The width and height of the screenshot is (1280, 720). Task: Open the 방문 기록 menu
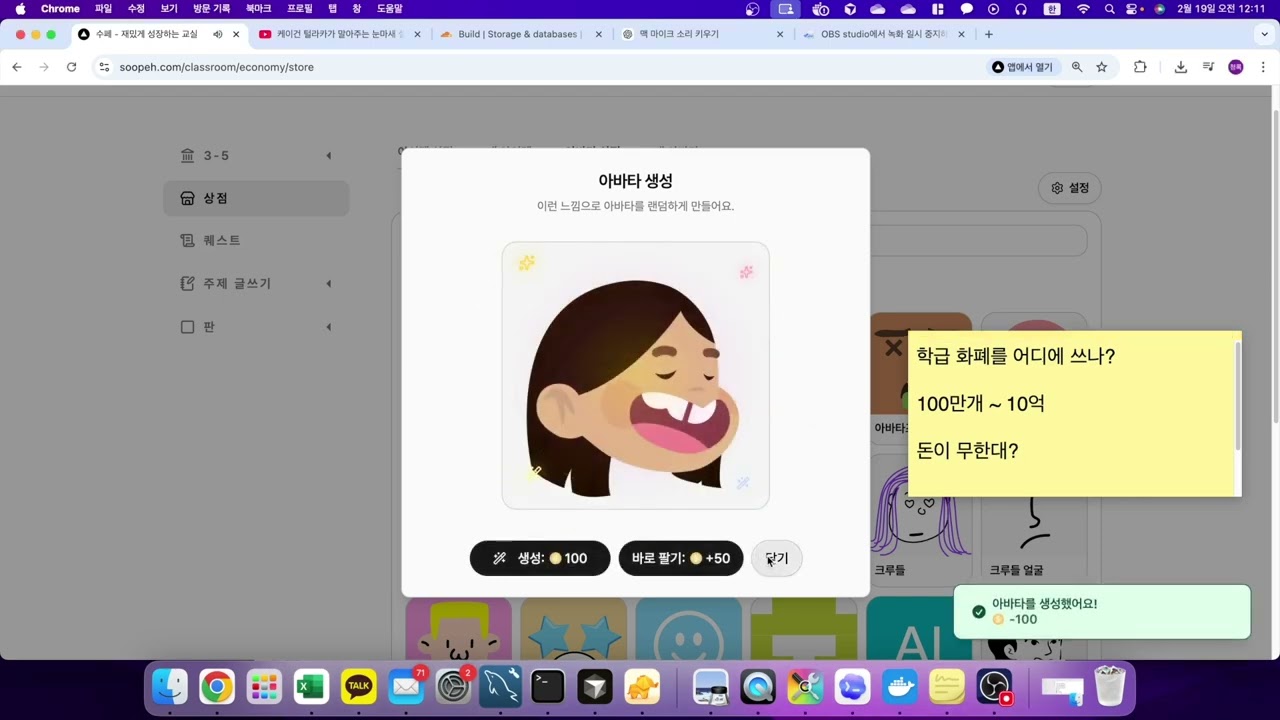[x=211, y=9]
